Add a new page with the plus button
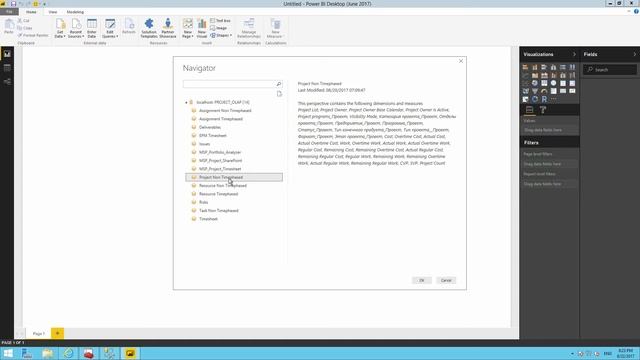 [58, 333]
